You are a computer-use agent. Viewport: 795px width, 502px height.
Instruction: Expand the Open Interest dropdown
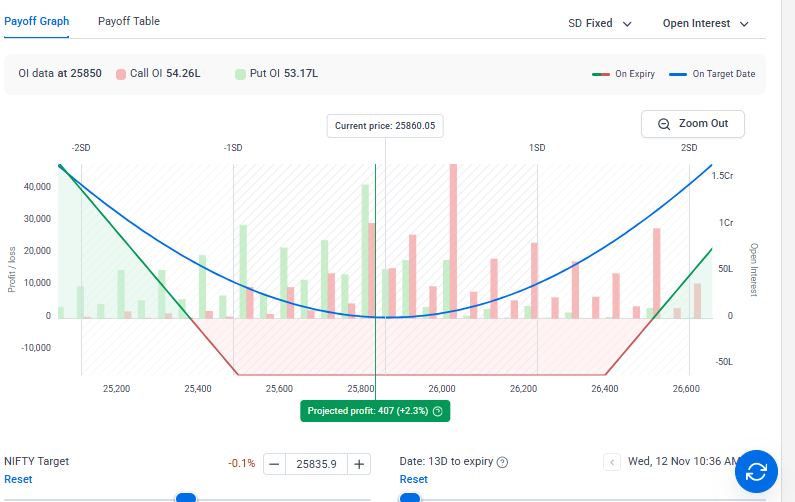click(x=705, y=23)
